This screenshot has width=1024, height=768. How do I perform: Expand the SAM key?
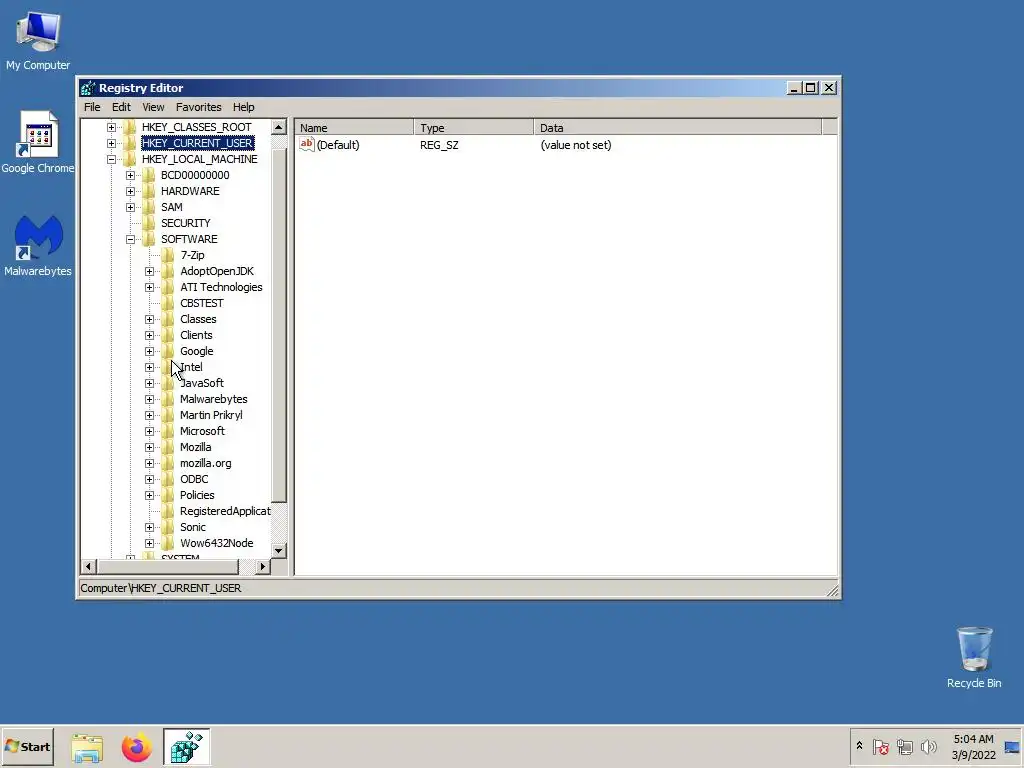(130, 207)
